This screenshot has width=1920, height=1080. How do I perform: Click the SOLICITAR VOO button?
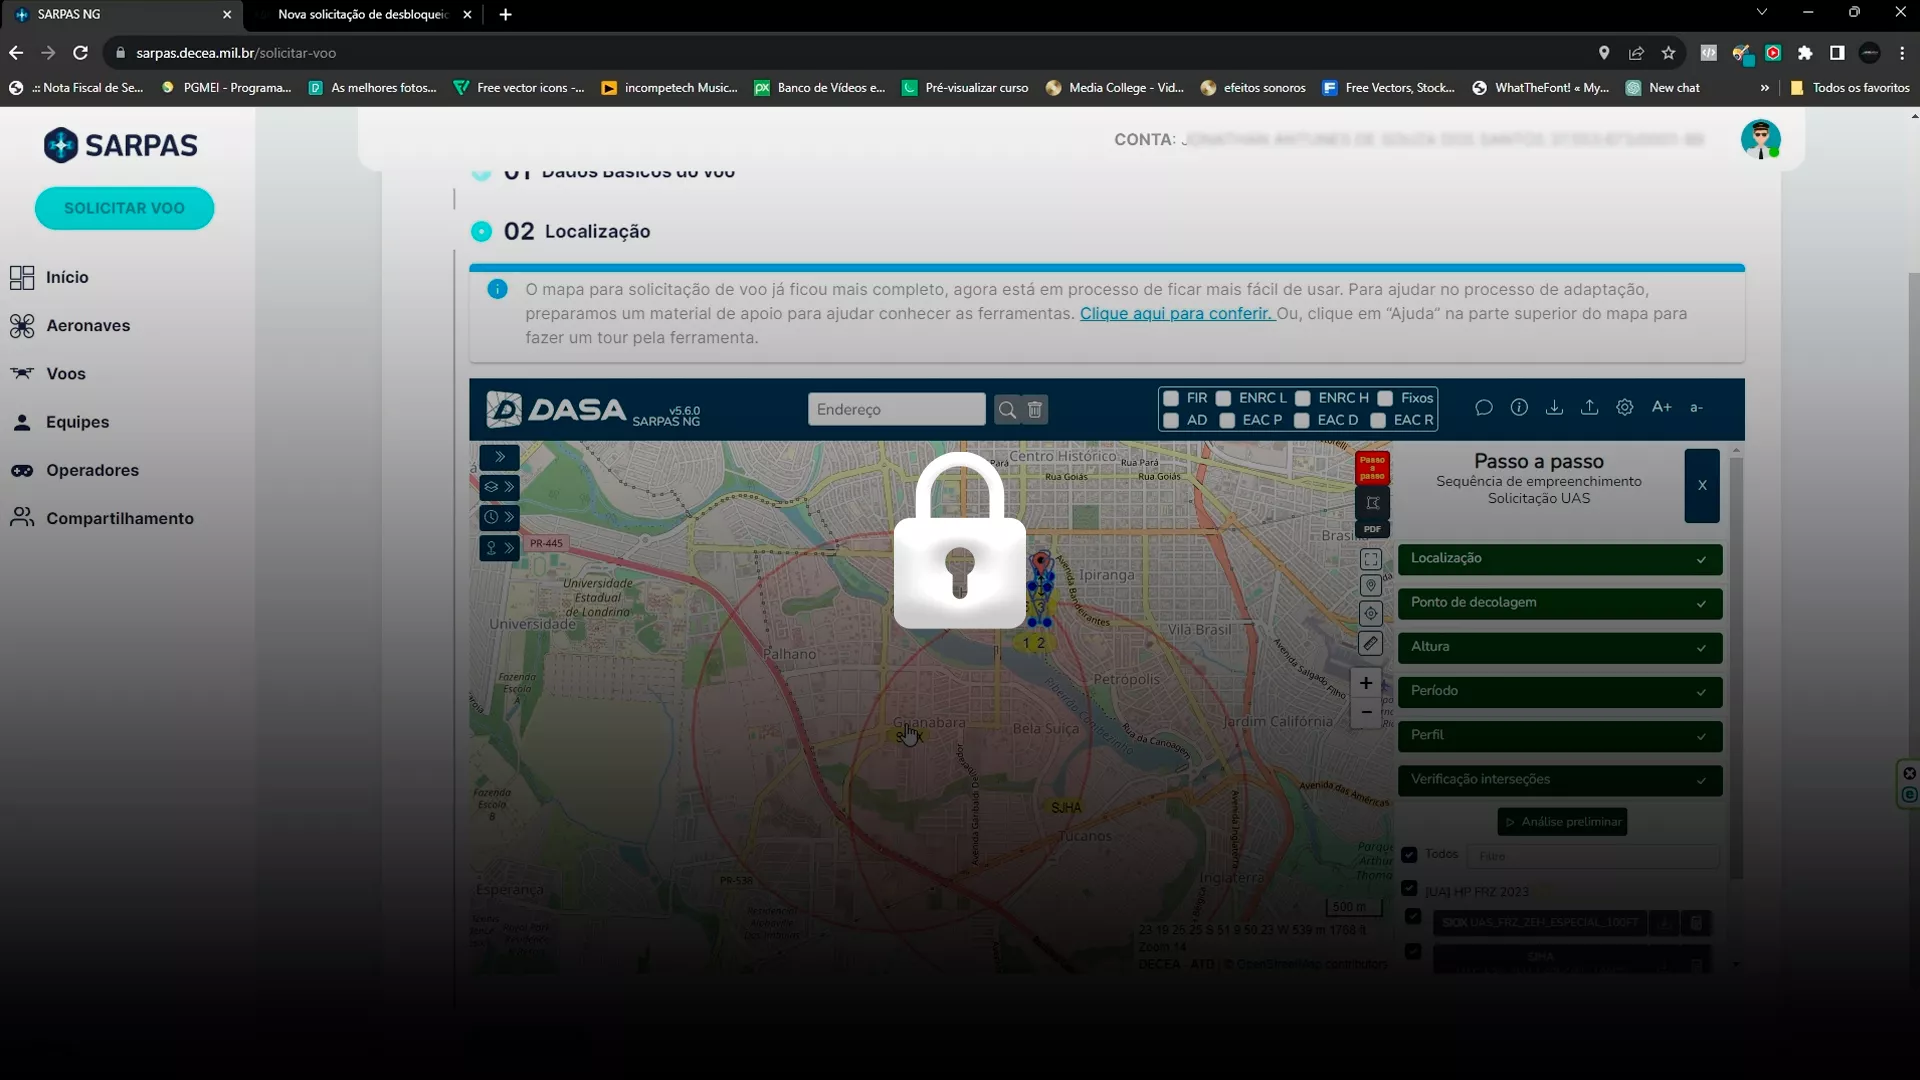(x=124, y=208)
